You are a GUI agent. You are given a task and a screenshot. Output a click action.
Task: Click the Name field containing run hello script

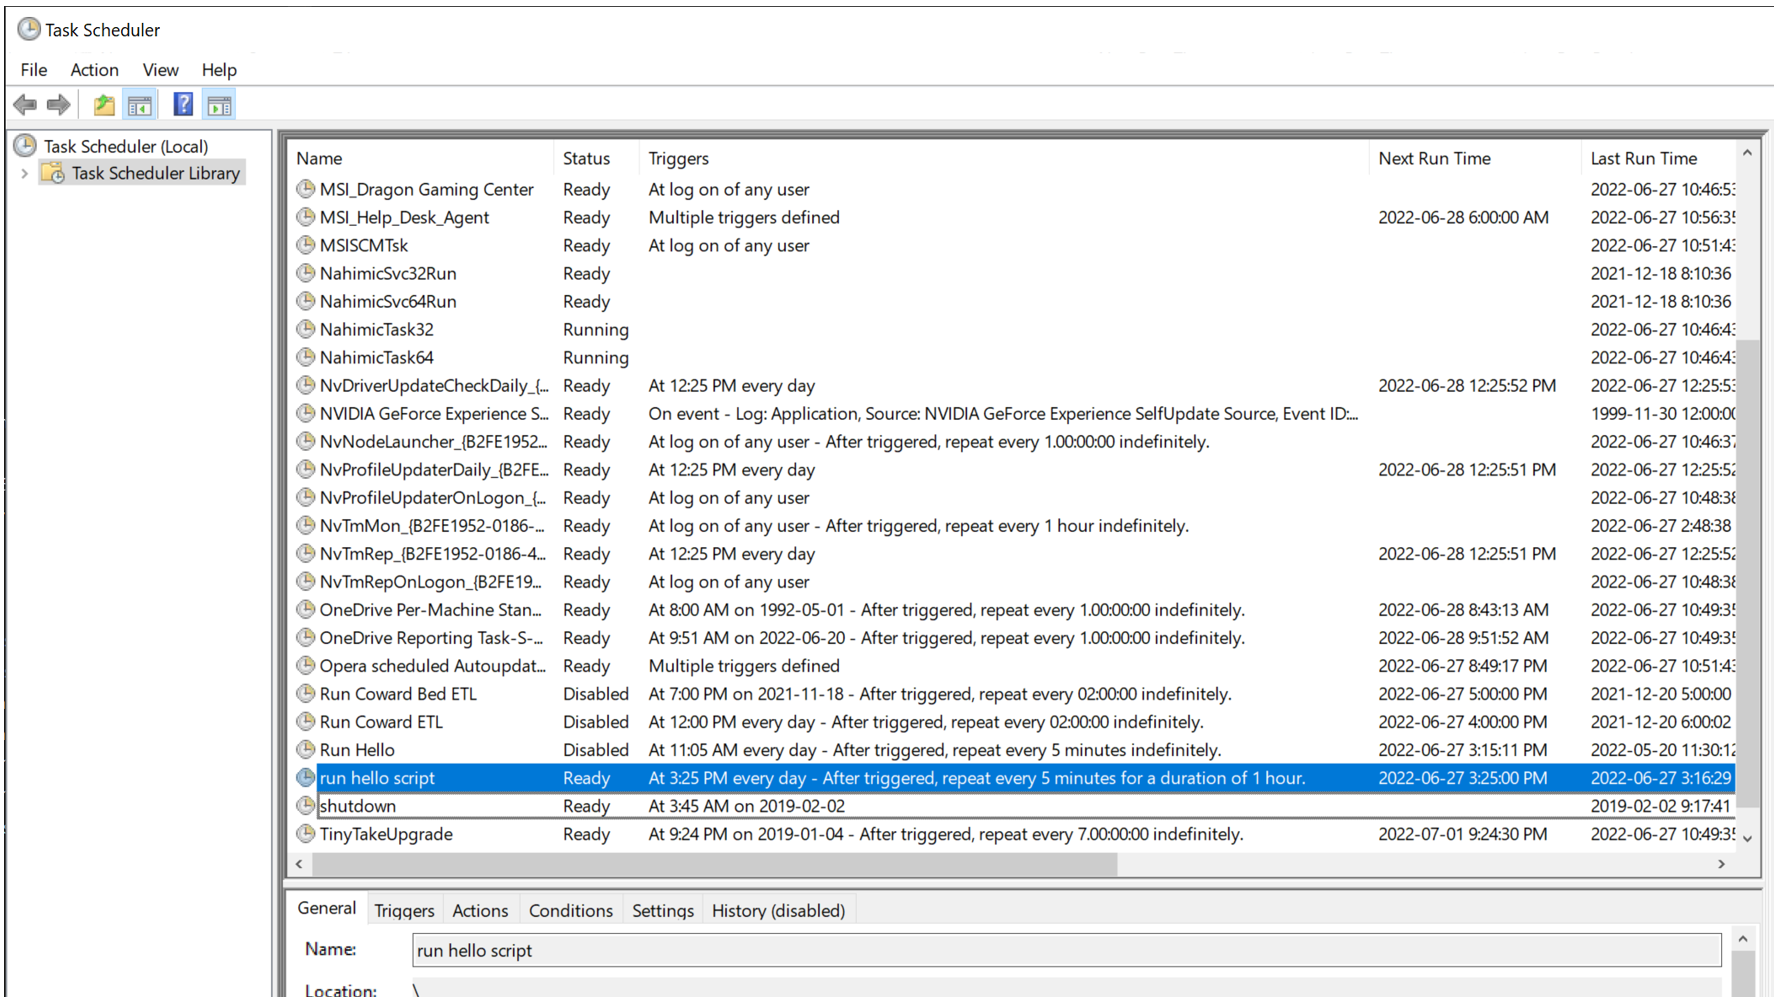click(1065, 950)
